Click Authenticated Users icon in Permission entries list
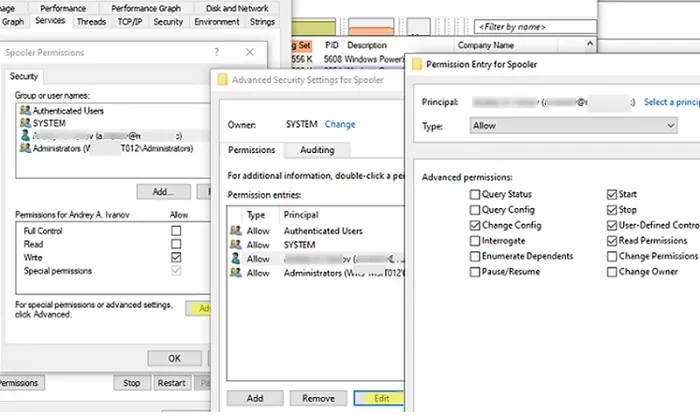 click(235, 230)
